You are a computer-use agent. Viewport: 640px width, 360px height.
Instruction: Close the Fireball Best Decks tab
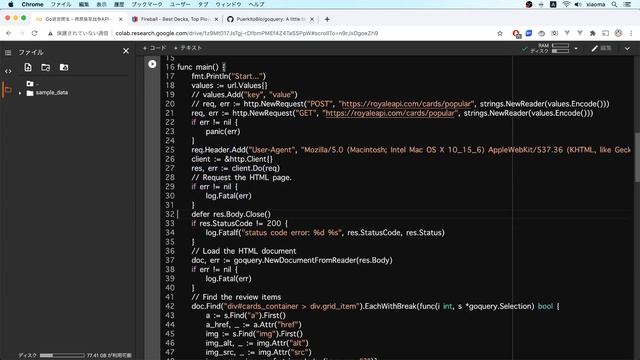216,19
